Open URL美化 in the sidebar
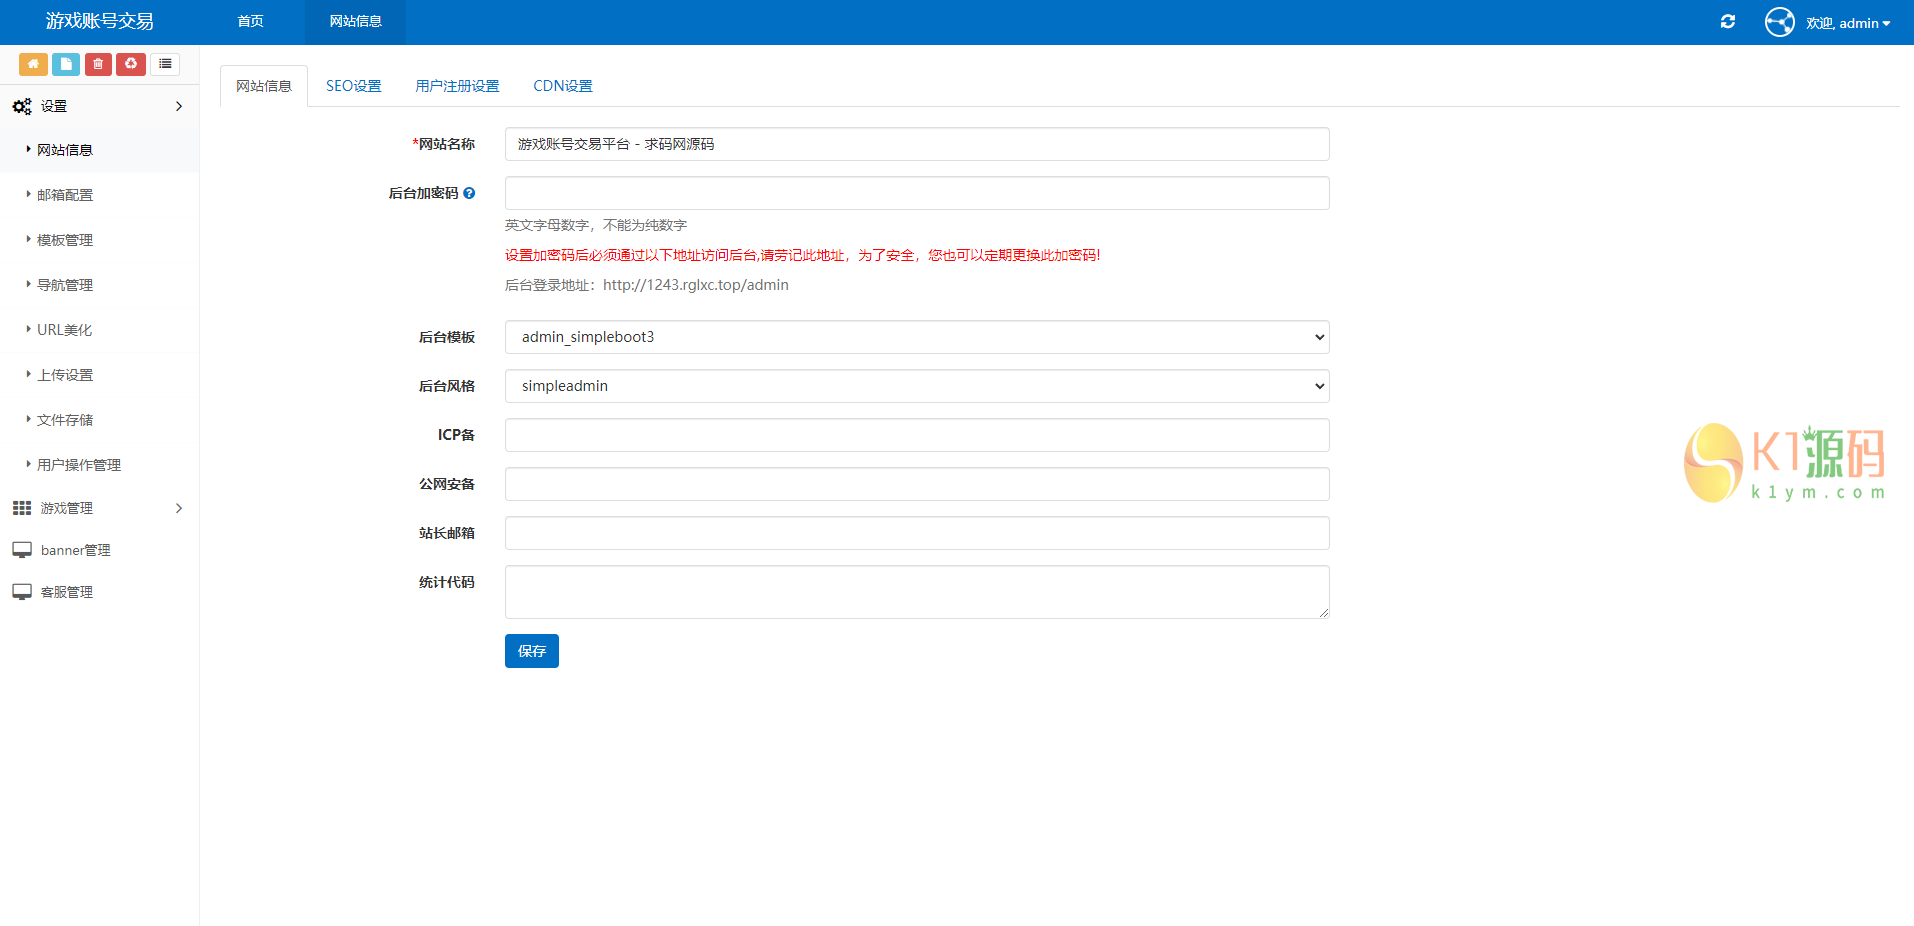Image resolution: width=1914 pixels, height=926 pixels. click(x=65, y=330)
